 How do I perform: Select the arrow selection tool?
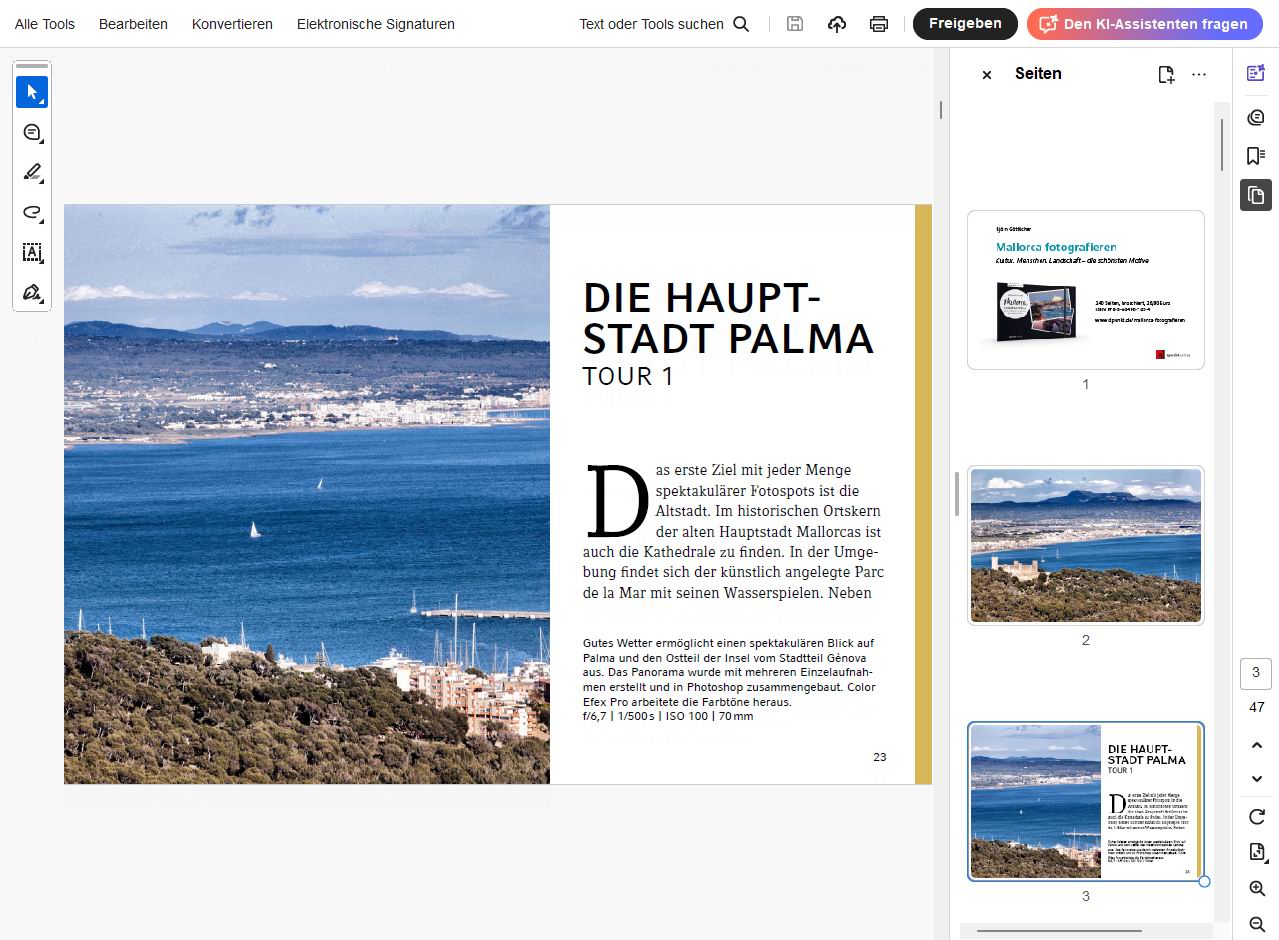[x=32, y=92]
